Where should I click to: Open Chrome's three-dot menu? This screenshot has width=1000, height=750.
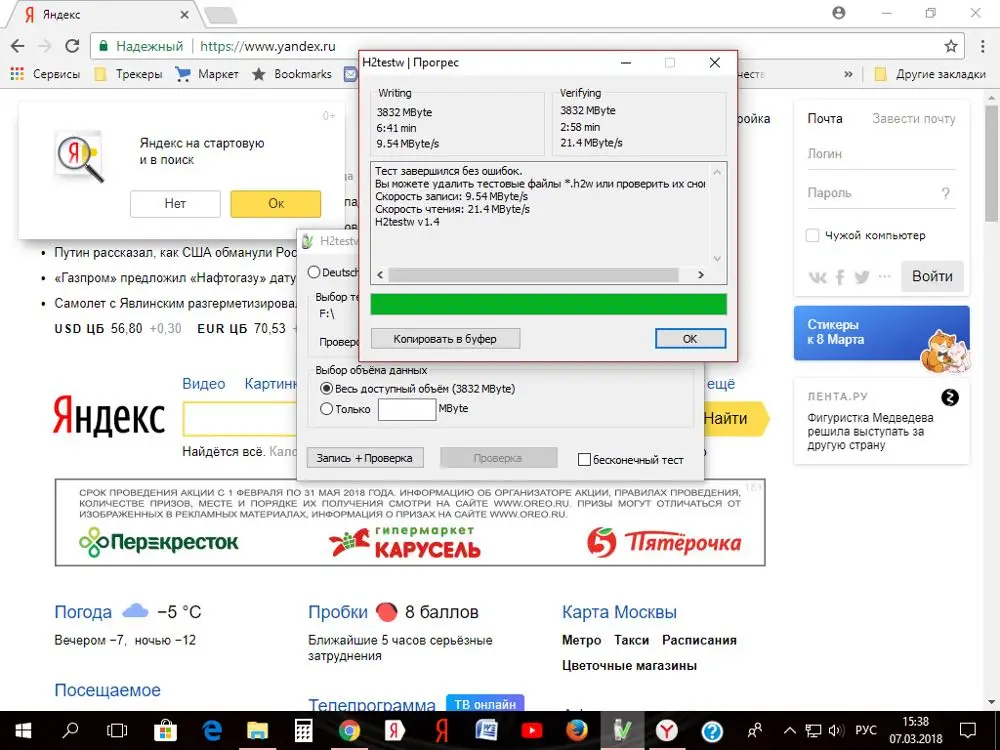(x=983, y=46)
